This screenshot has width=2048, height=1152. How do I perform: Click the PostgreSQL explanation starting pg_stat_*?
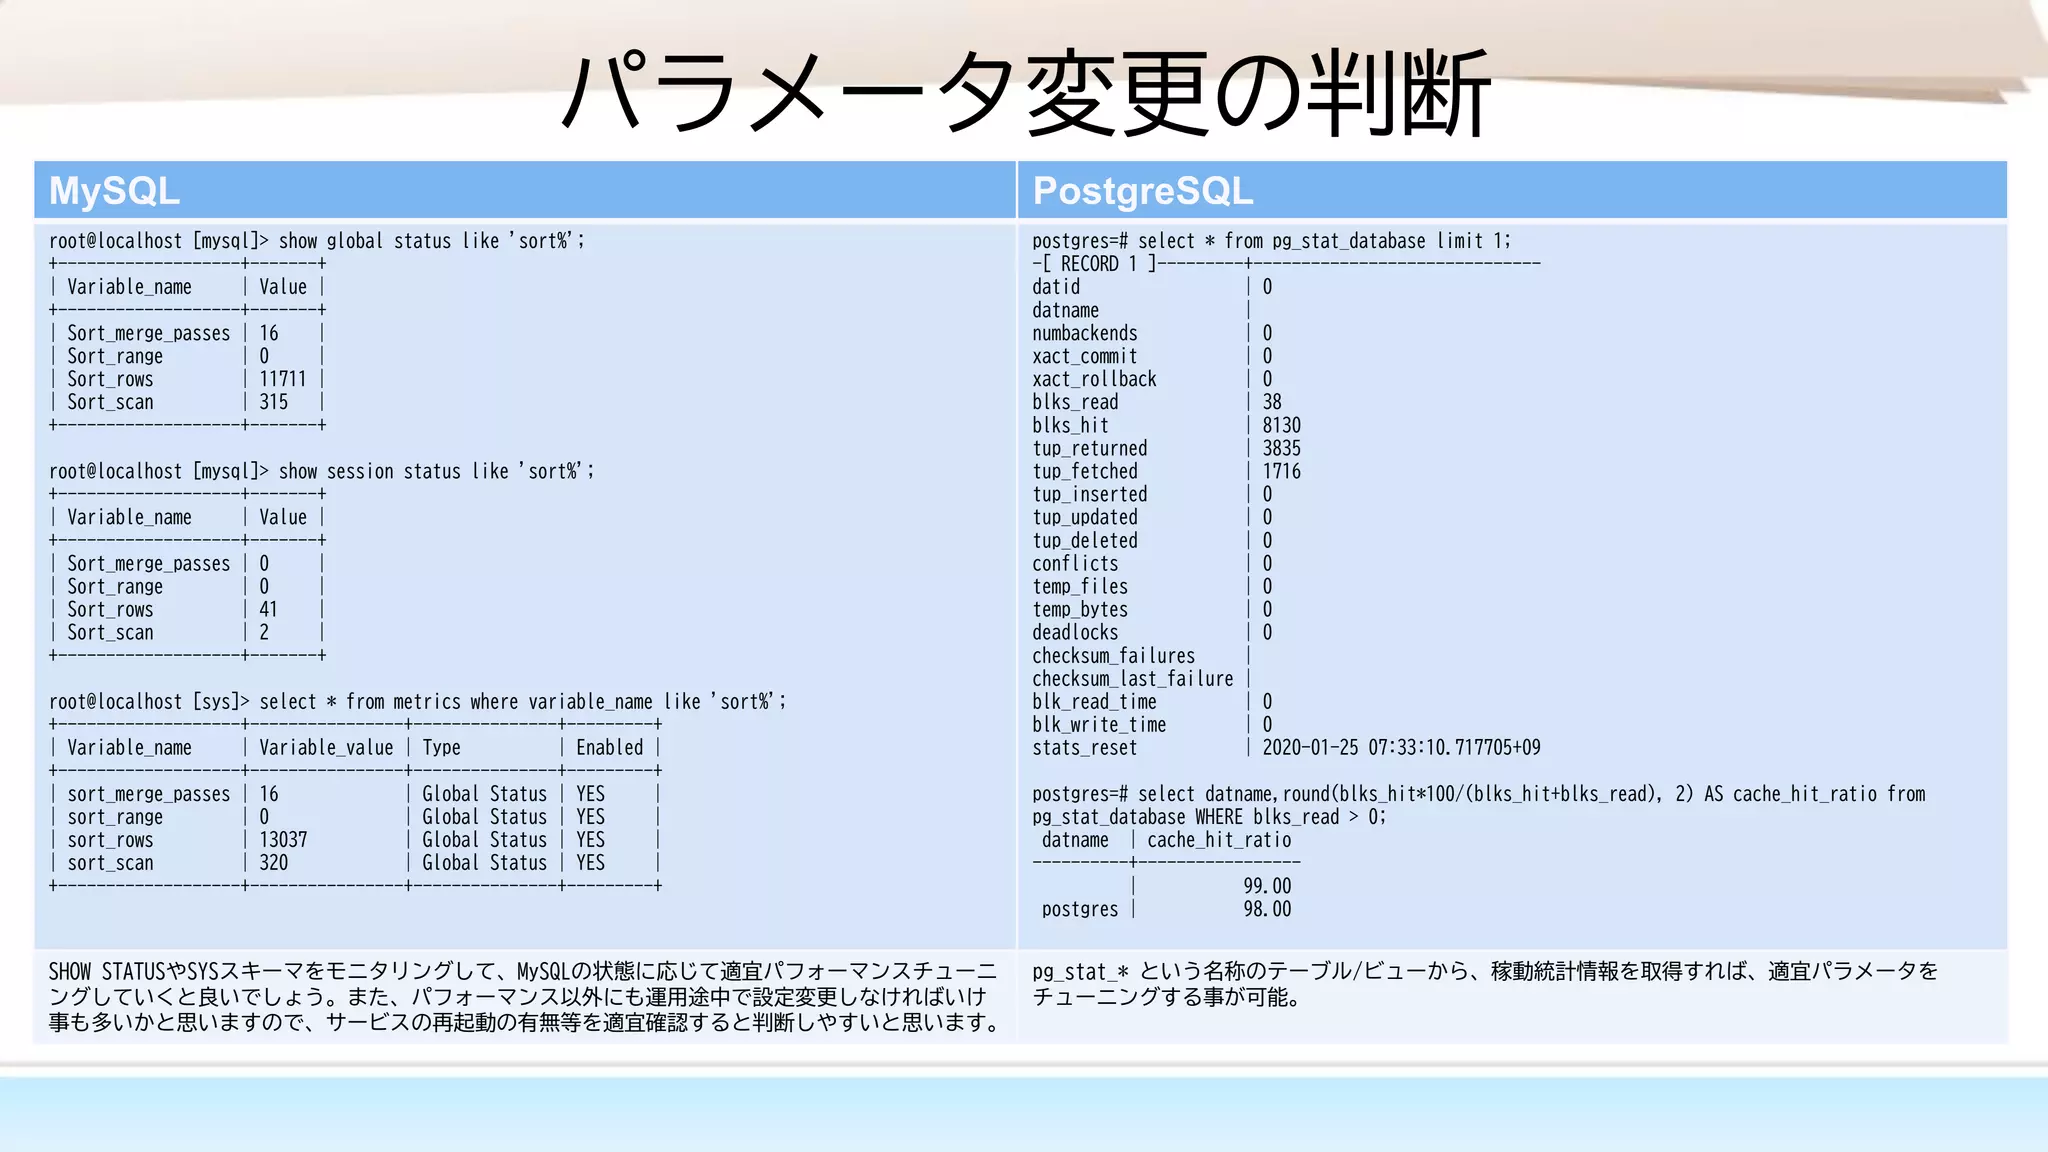(x=1485, y=984)
